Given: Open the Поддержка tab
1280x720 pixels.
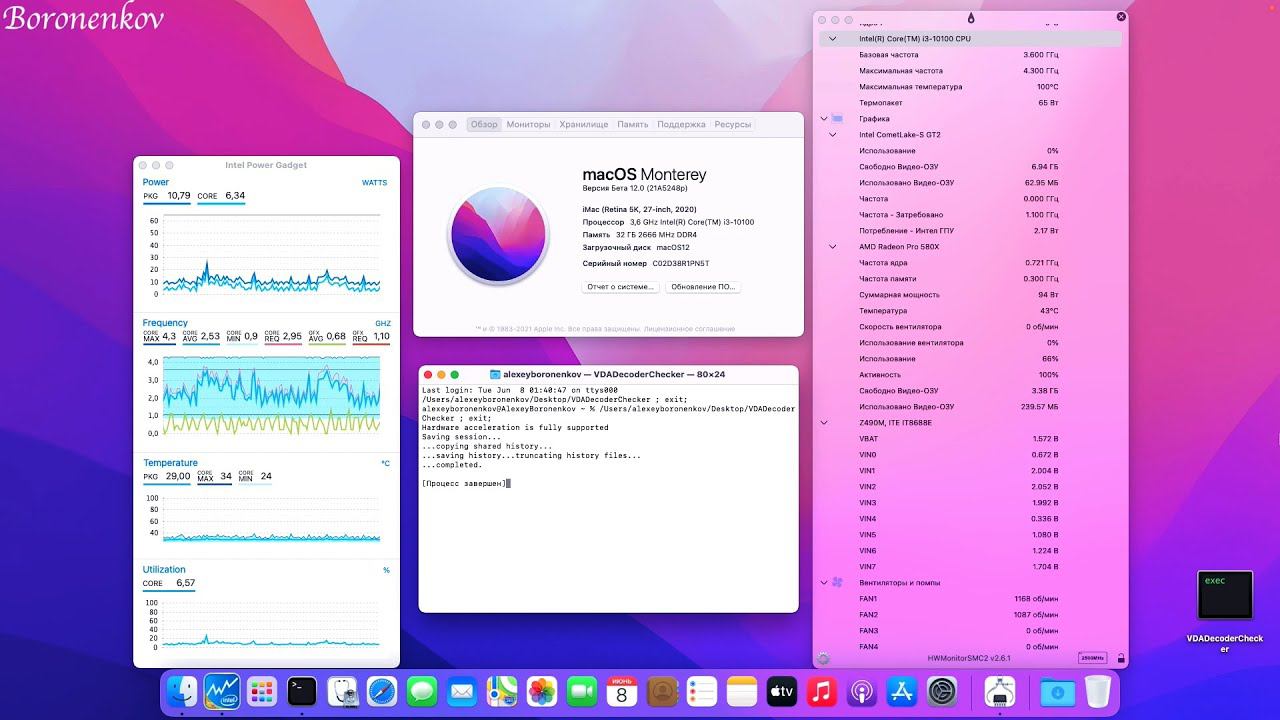Looking at the screenshot, I should point(681,125).
